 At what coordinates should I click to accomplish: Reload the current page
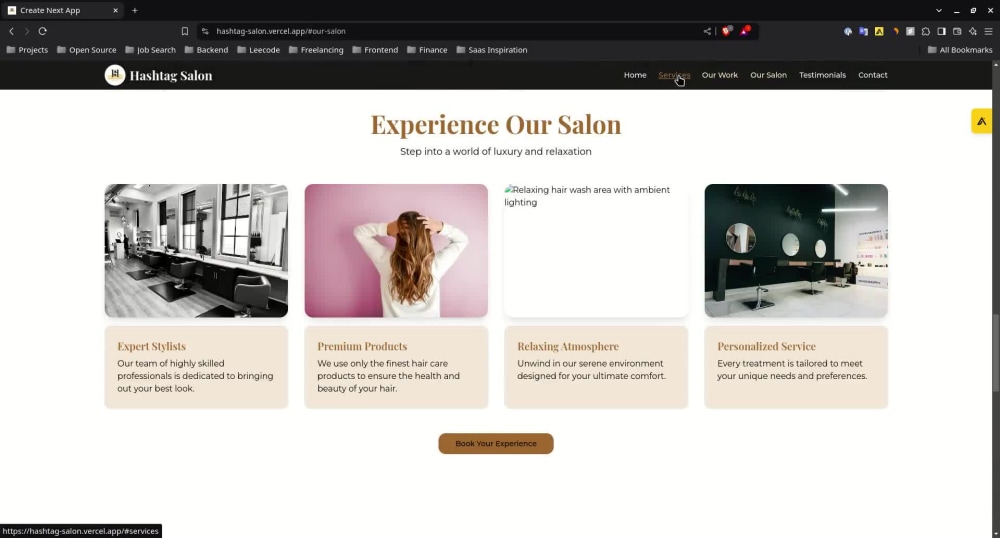point(43,31)
